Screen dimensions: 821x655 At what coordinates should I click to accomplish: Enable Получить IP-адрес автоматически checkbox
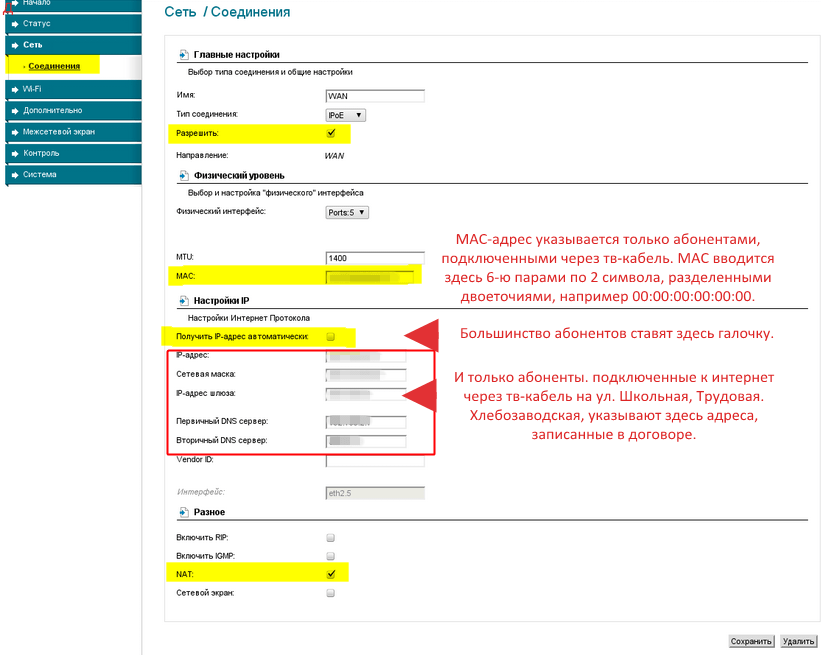pos(331,337)
